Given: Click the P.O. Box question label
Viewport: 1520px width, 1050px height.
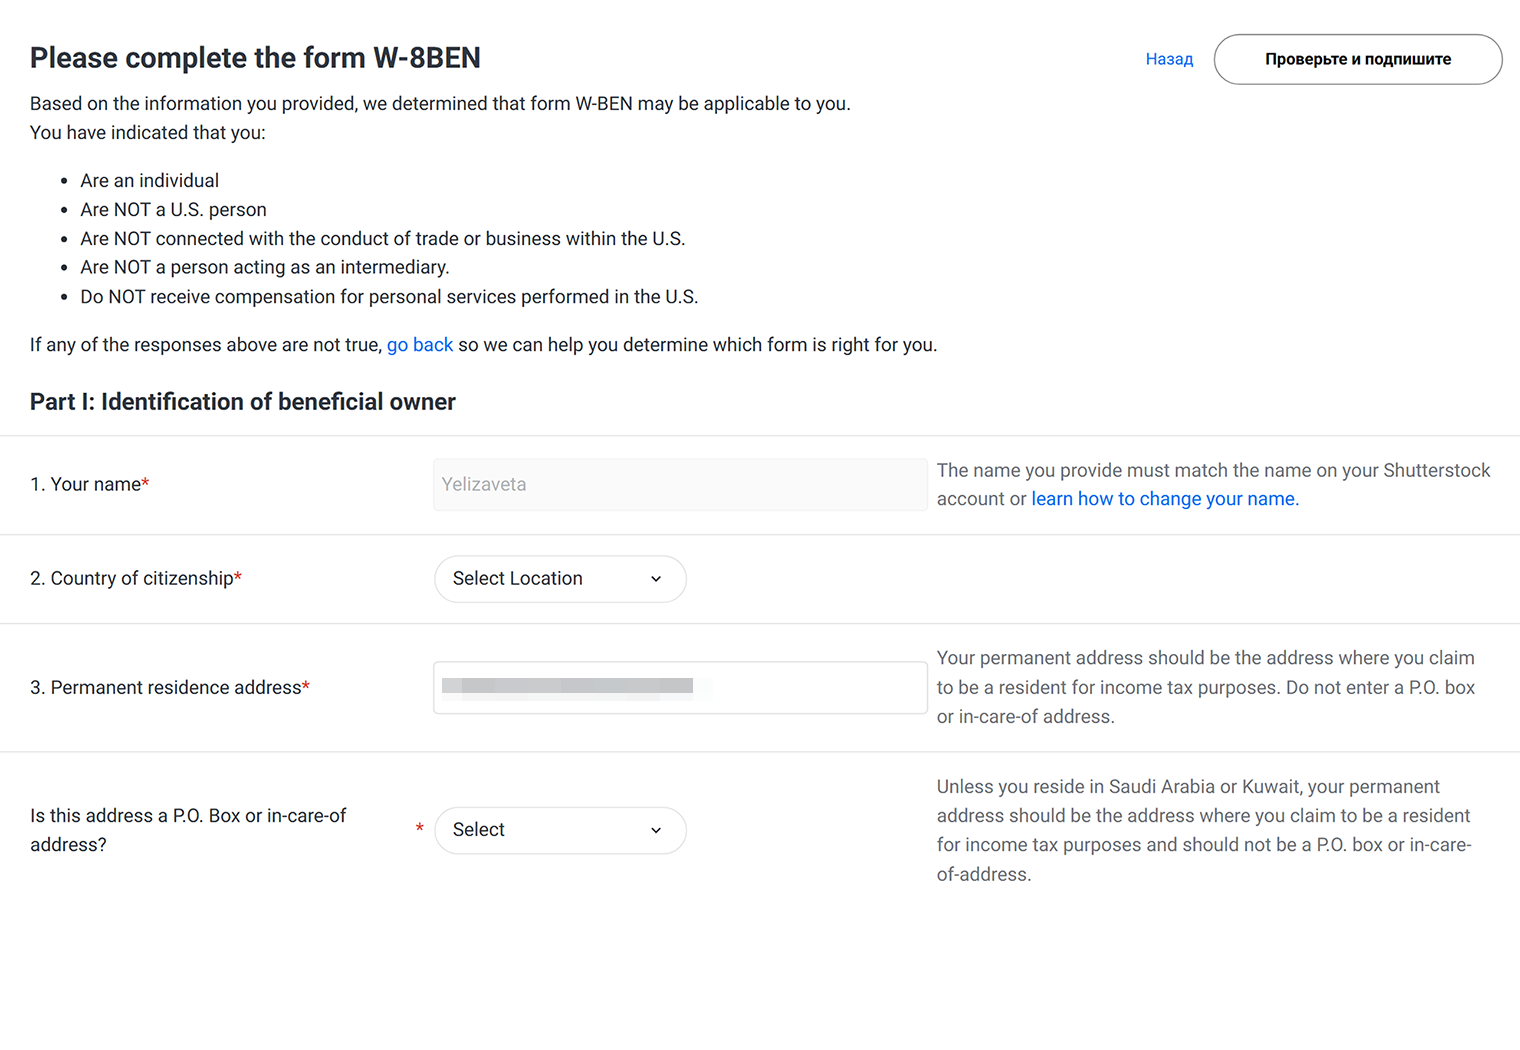Looking at the screenshot, I should pyautogui.click(x=188, y=830).
